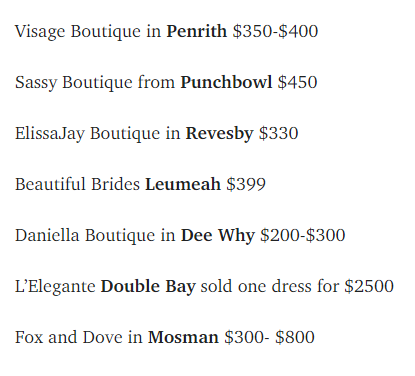
Task: Click the $350-$400 price range
Action: click(275, 31)
